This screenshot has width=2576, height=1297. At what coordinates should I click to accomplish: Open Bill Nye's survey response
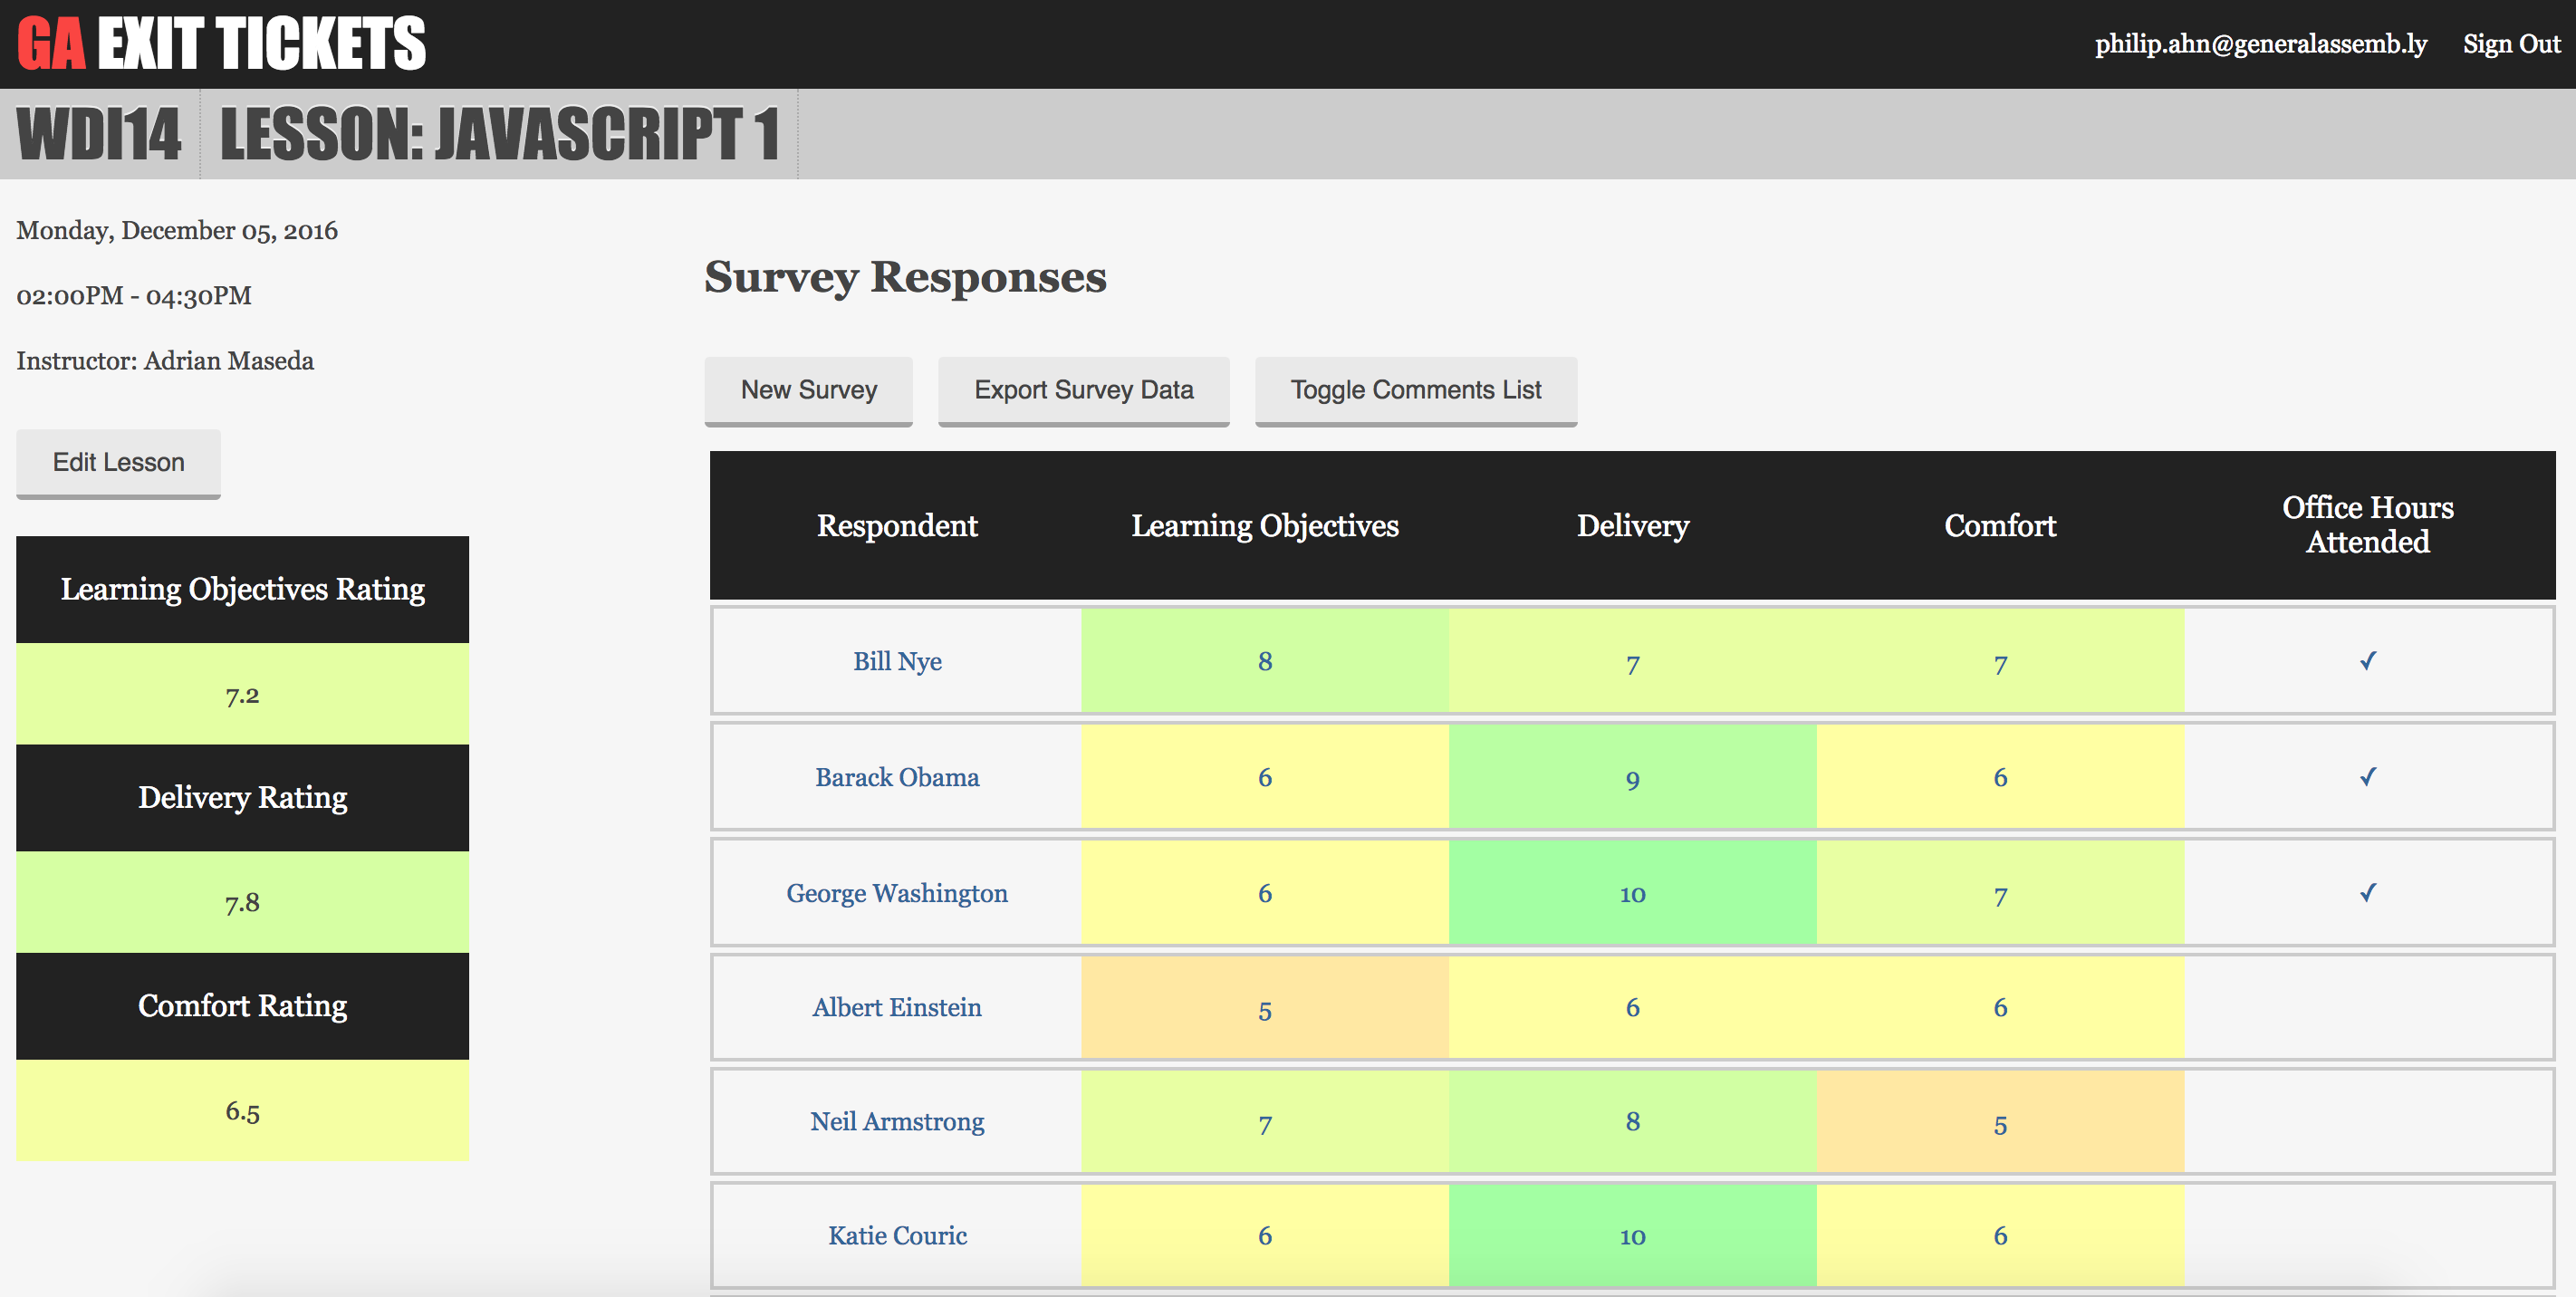pos(897,661)
